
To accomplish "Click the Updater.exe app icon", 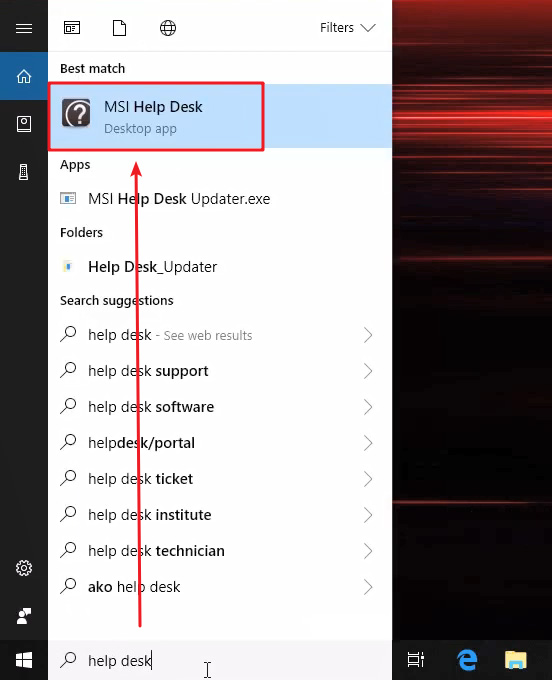I will 68,199.
